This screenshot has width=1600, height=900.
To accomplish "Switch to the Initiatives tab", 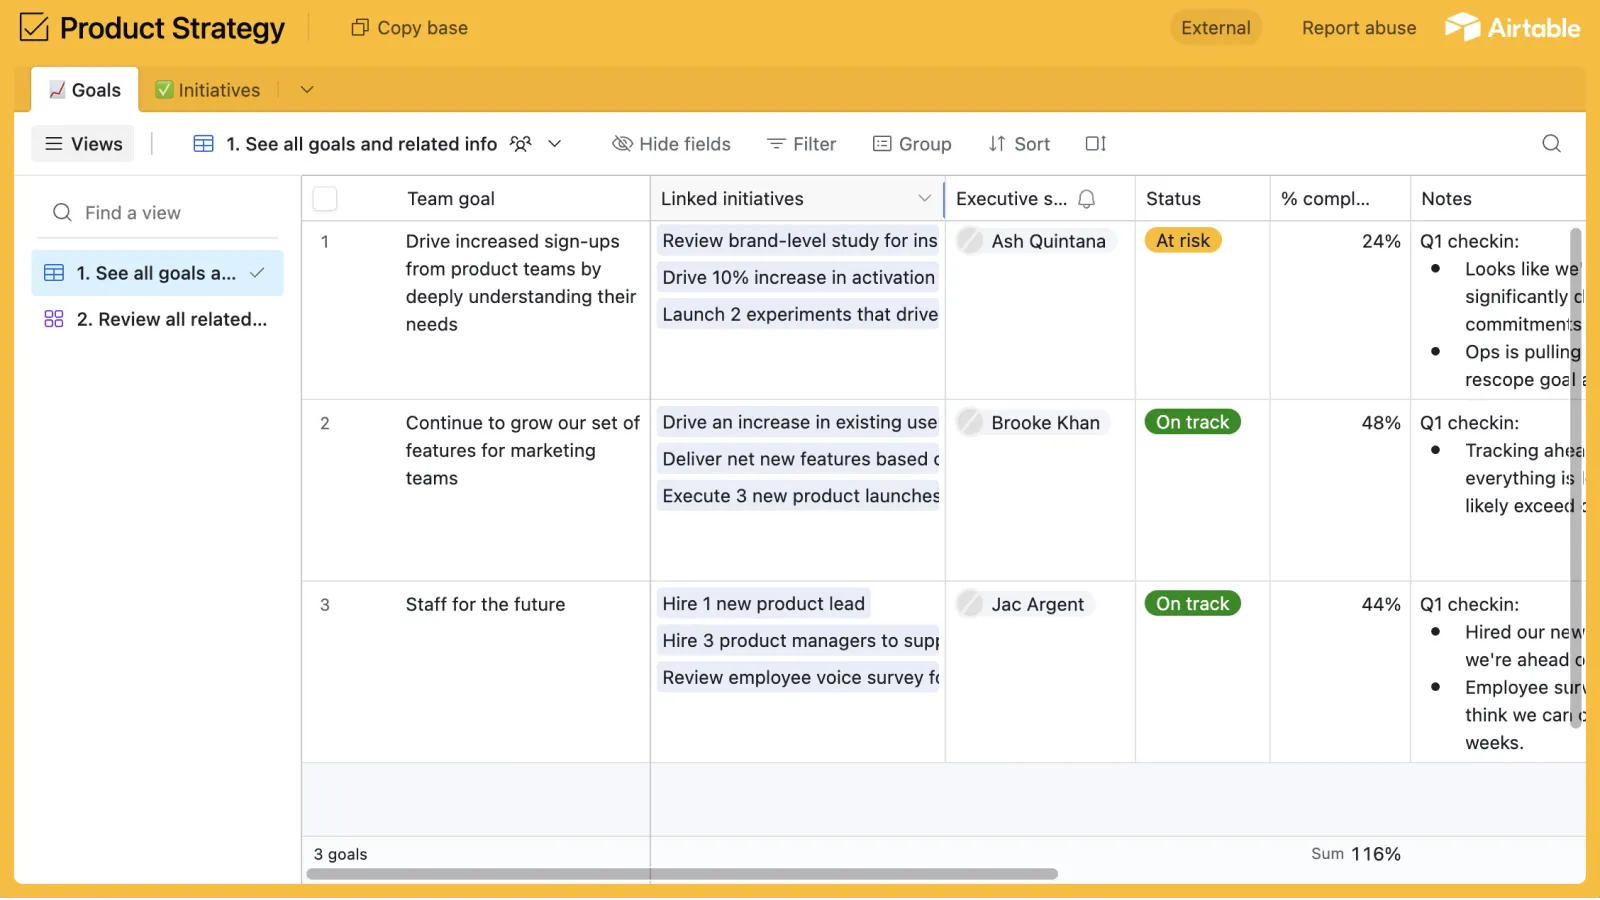I will 208,90.
